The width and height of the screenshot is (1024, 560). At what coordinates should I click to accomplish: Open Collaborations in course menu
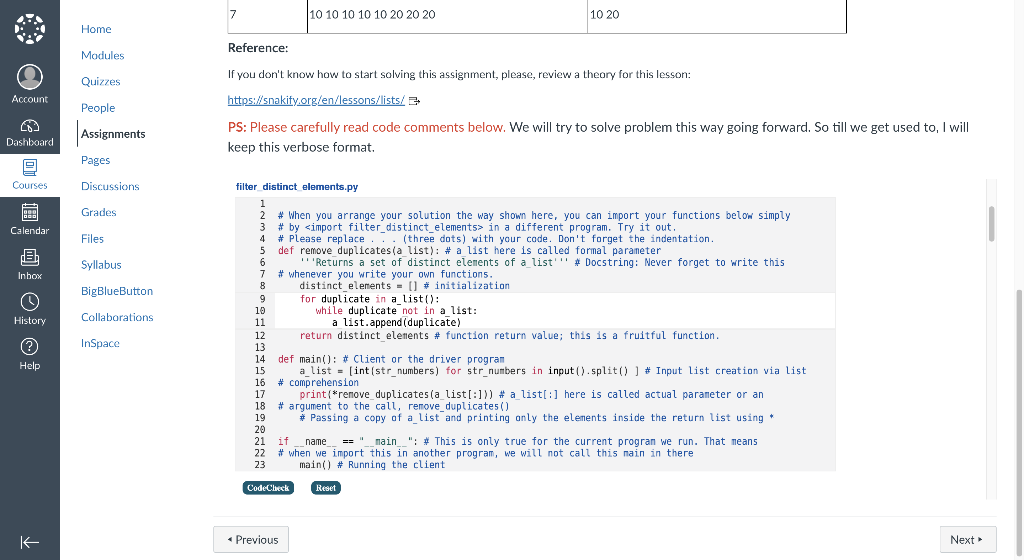point(117,317)
